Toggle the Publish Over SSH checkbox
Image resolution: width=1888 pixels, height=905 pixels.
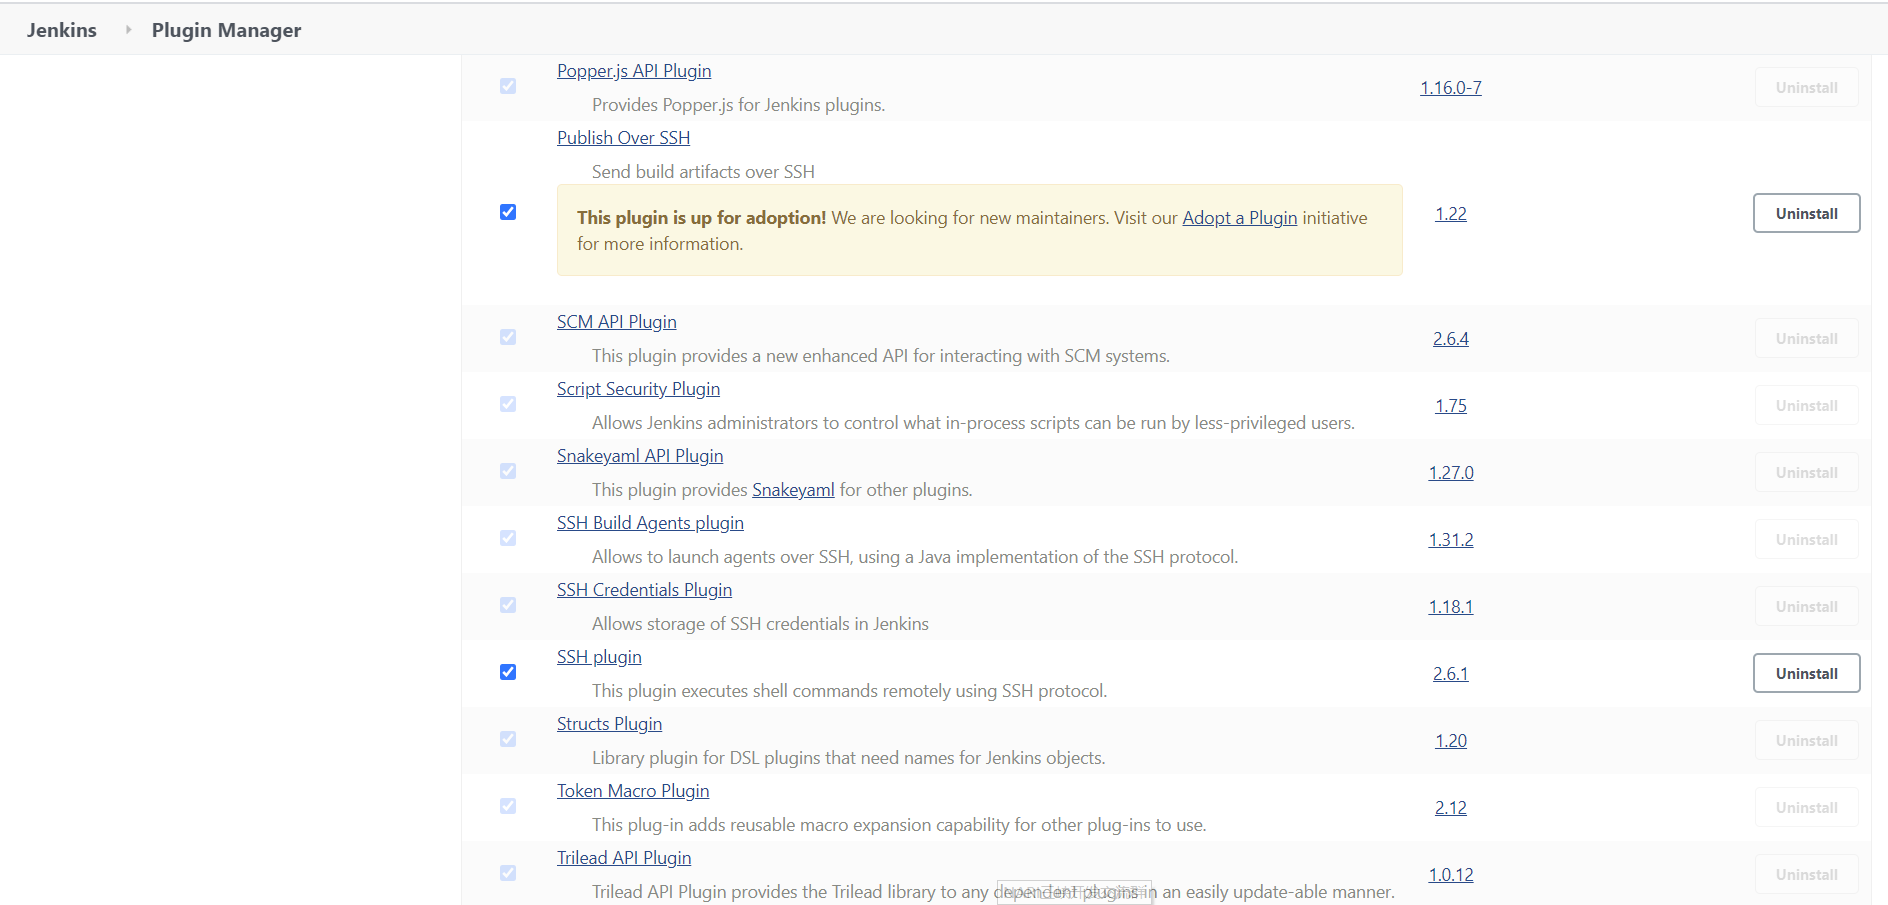[x=508, y=212]
